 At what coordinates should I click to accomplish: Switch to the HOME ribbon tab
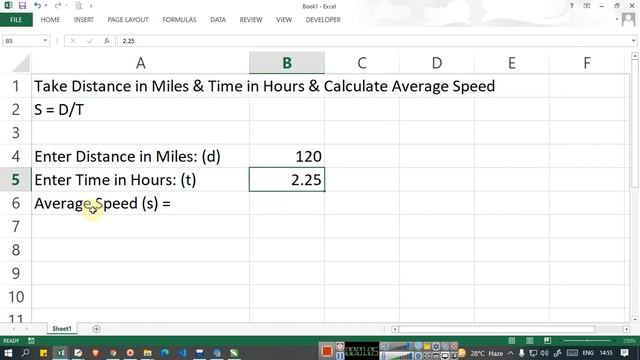(50, 20)
